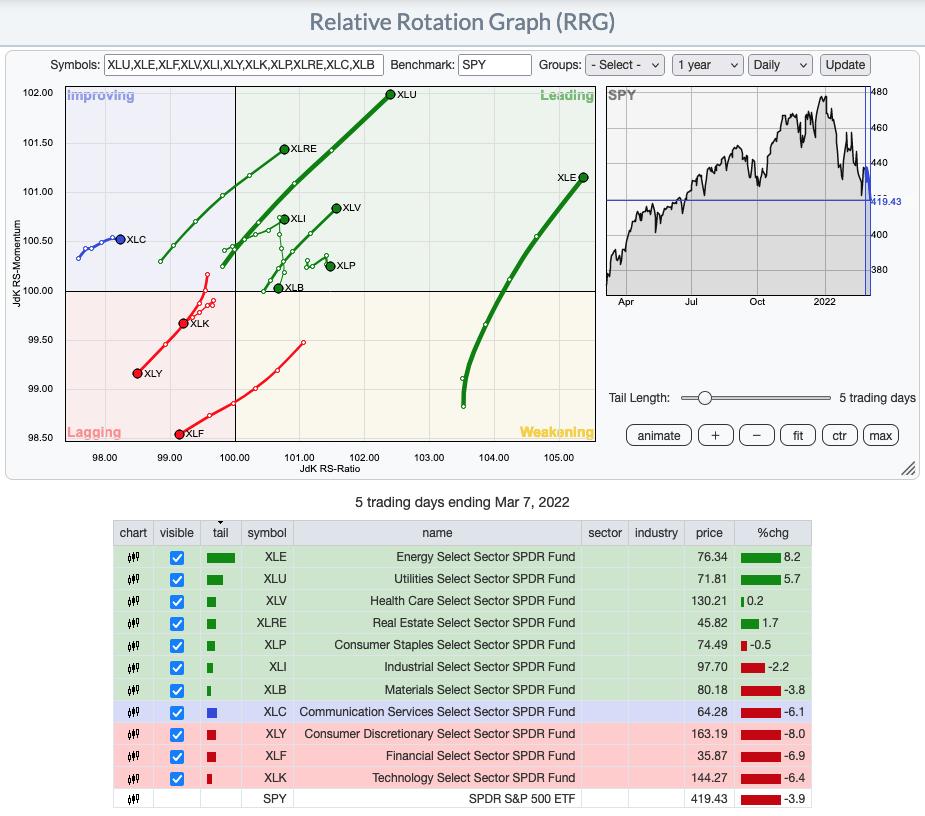Viewport: 925px width, 816px height.
Task: Toggle visibility checkbox for XLF
Action: pos(176,756)
